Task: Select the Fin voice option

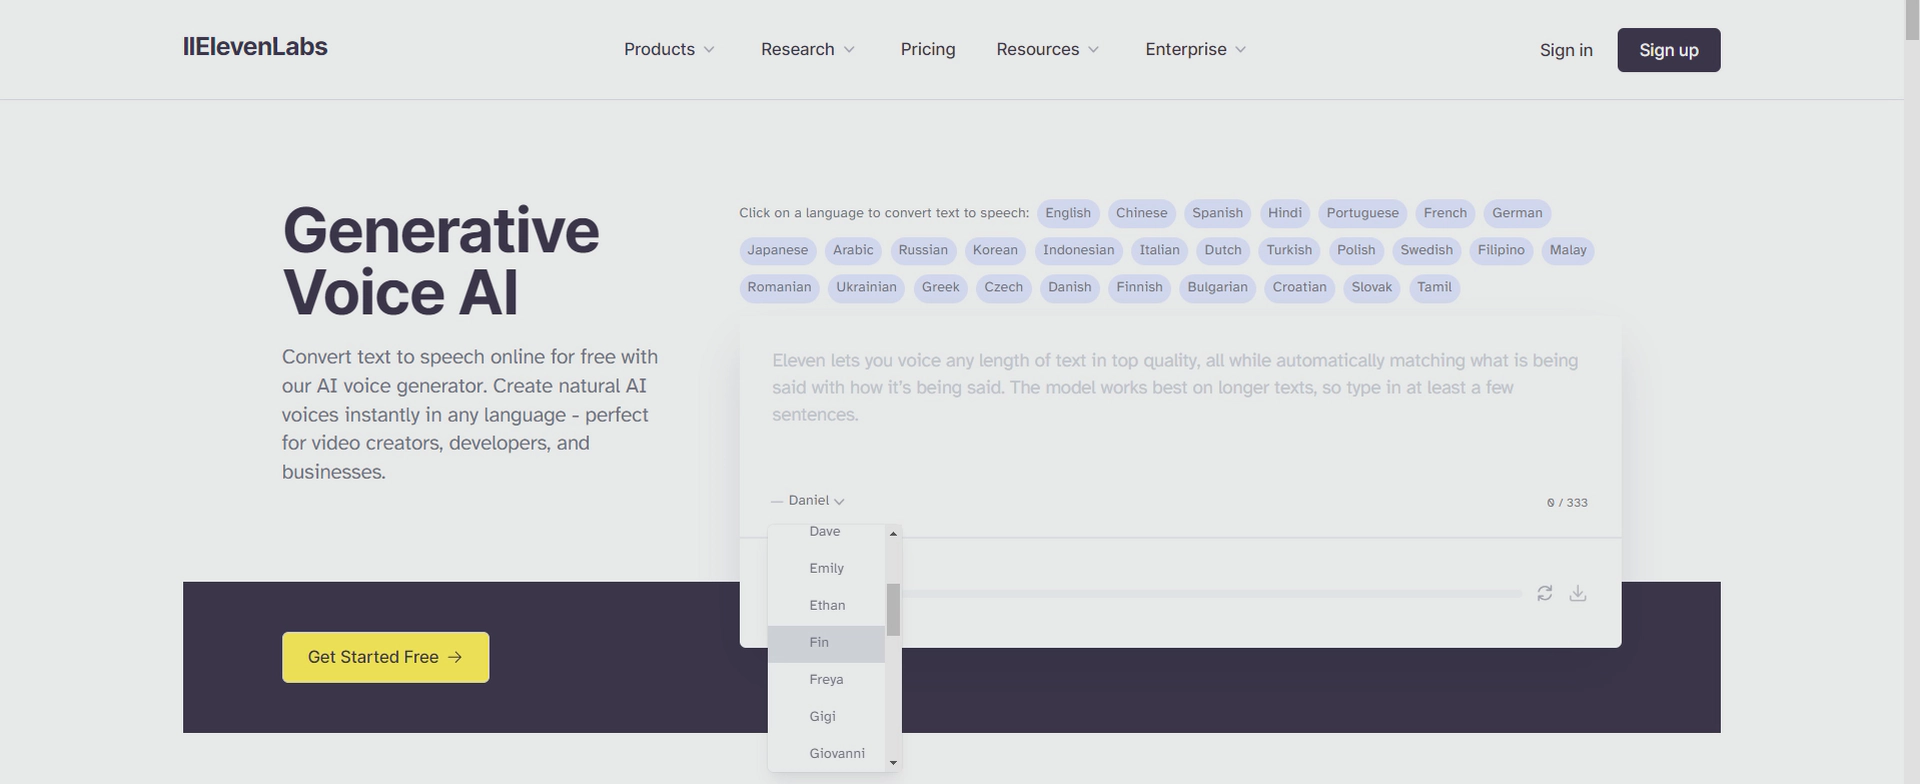Action: (826, 642)
